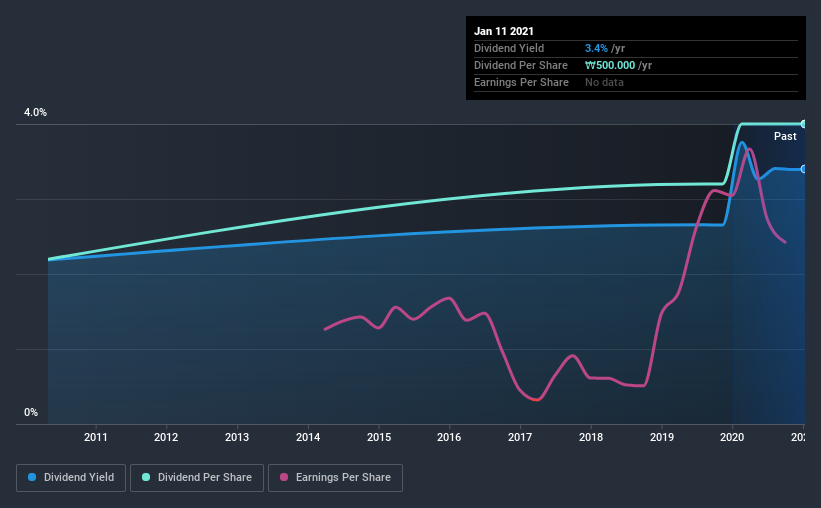The width and height of the screenshot is (821, 508).
Task: Click the pink Earnings Per Share legend dot
Action: point(284,477)
